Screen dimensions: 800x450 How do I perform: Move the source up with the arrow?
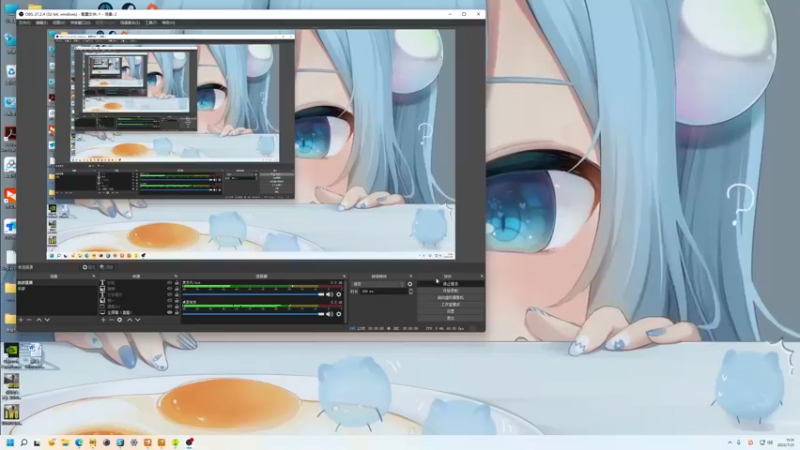[130, 320]
